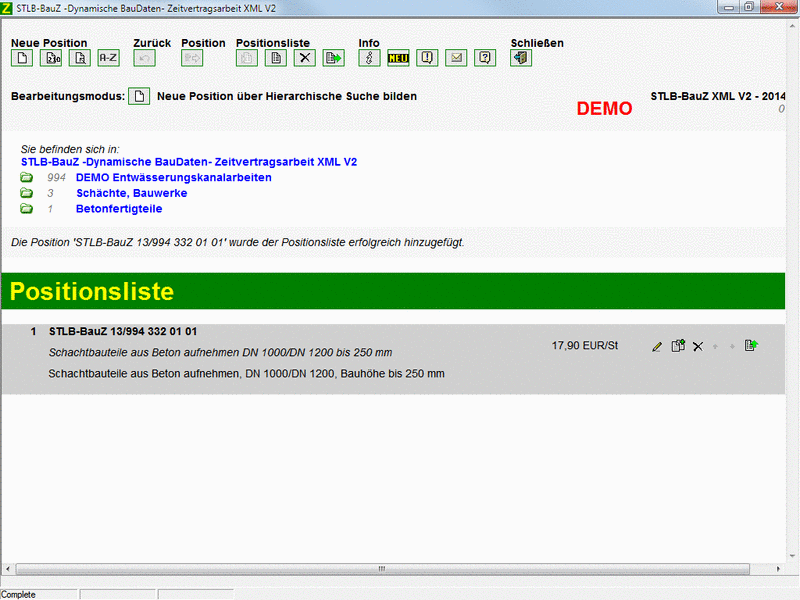The image size is (800, 600).
Task: Click folder icon beside DEMO Entwässerungskanalarbeiten
Action: tap(27, 178)
